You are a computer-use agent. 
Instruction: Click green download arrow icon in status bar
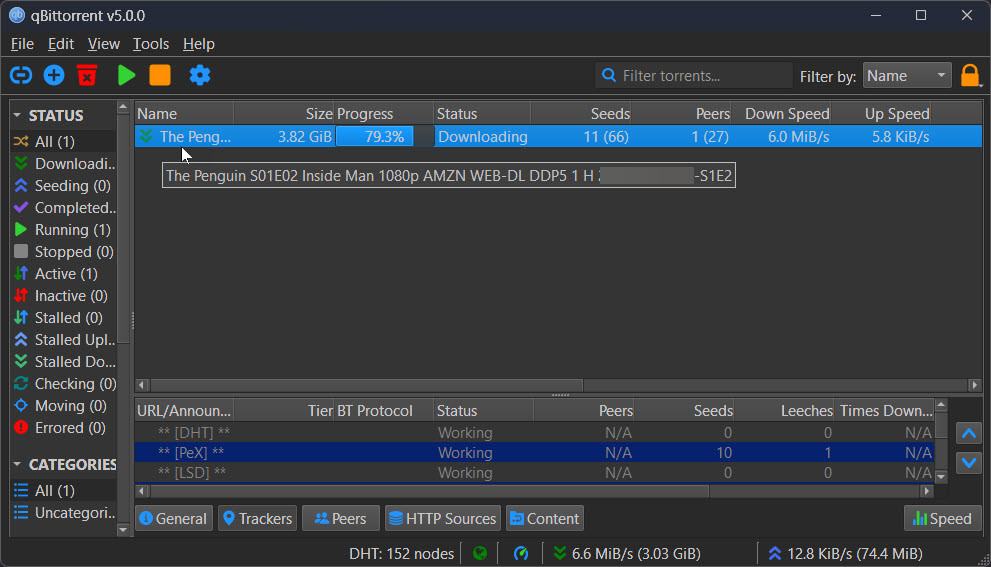point(559,554)
